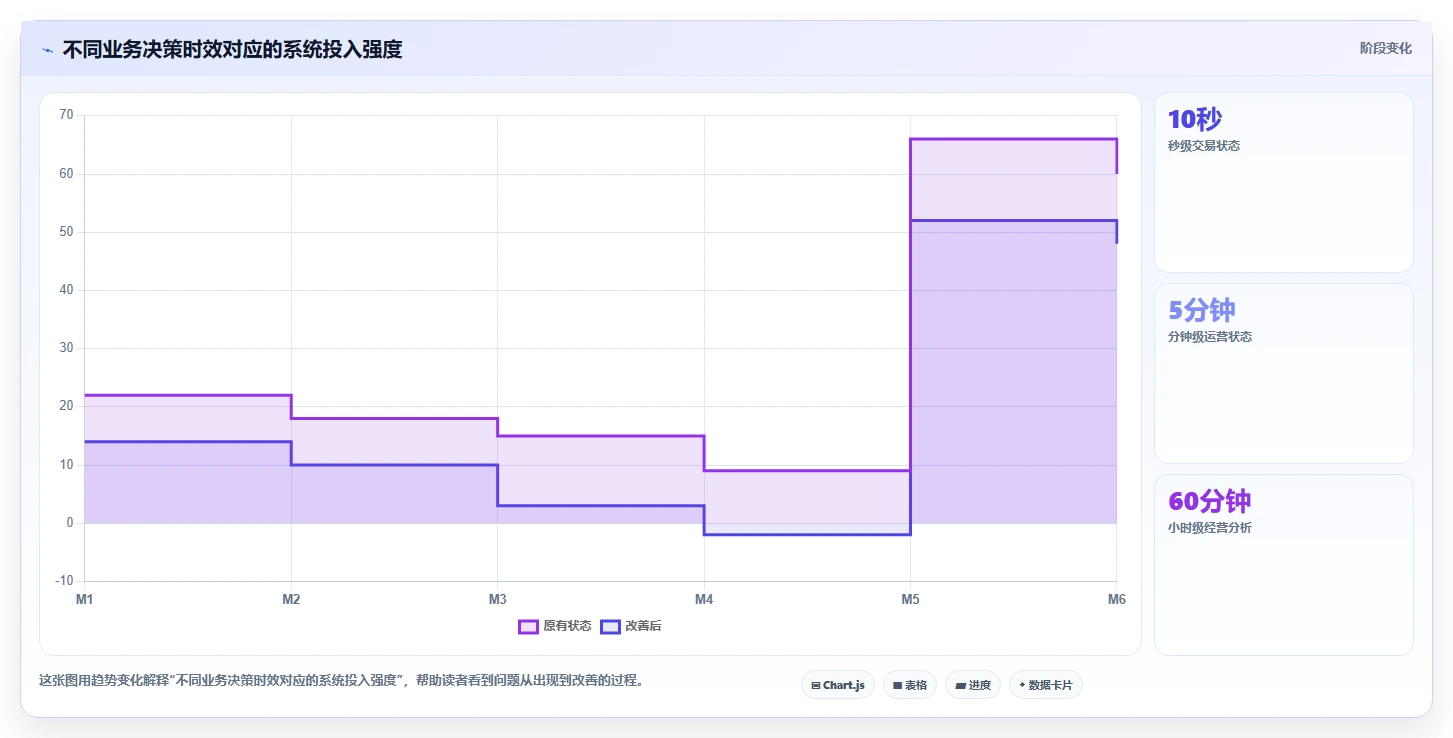The image size is (1453, 738).
Task: Click the 小时级经营分析 caption
Action: click(x=1210, y=528)
